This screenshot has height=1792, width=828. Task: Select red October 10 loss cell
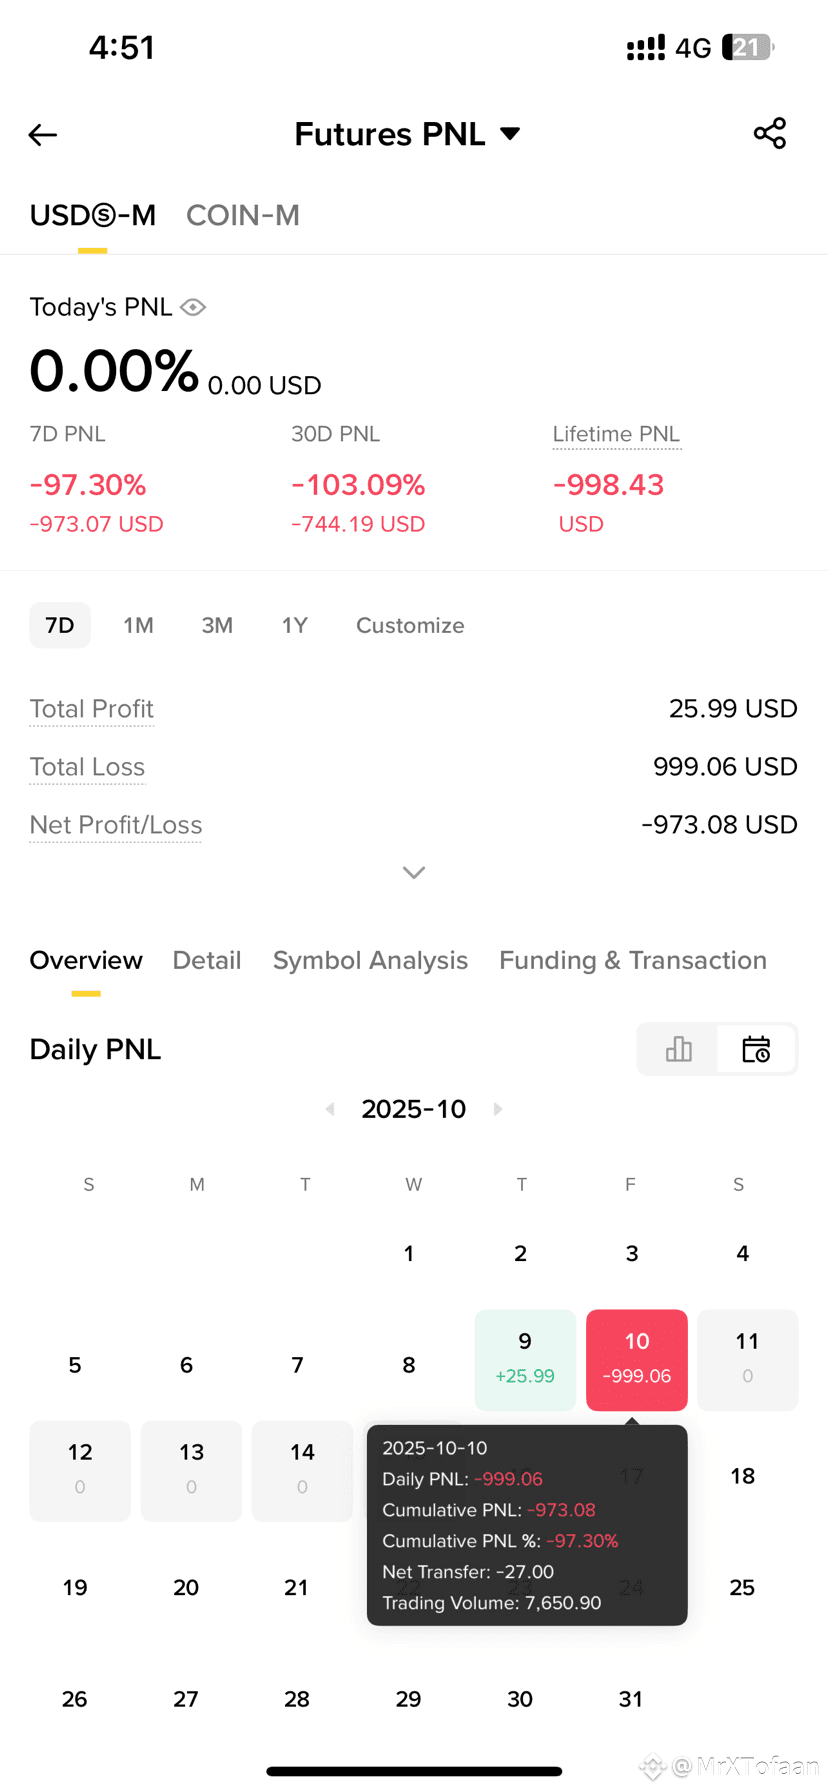637,1359
